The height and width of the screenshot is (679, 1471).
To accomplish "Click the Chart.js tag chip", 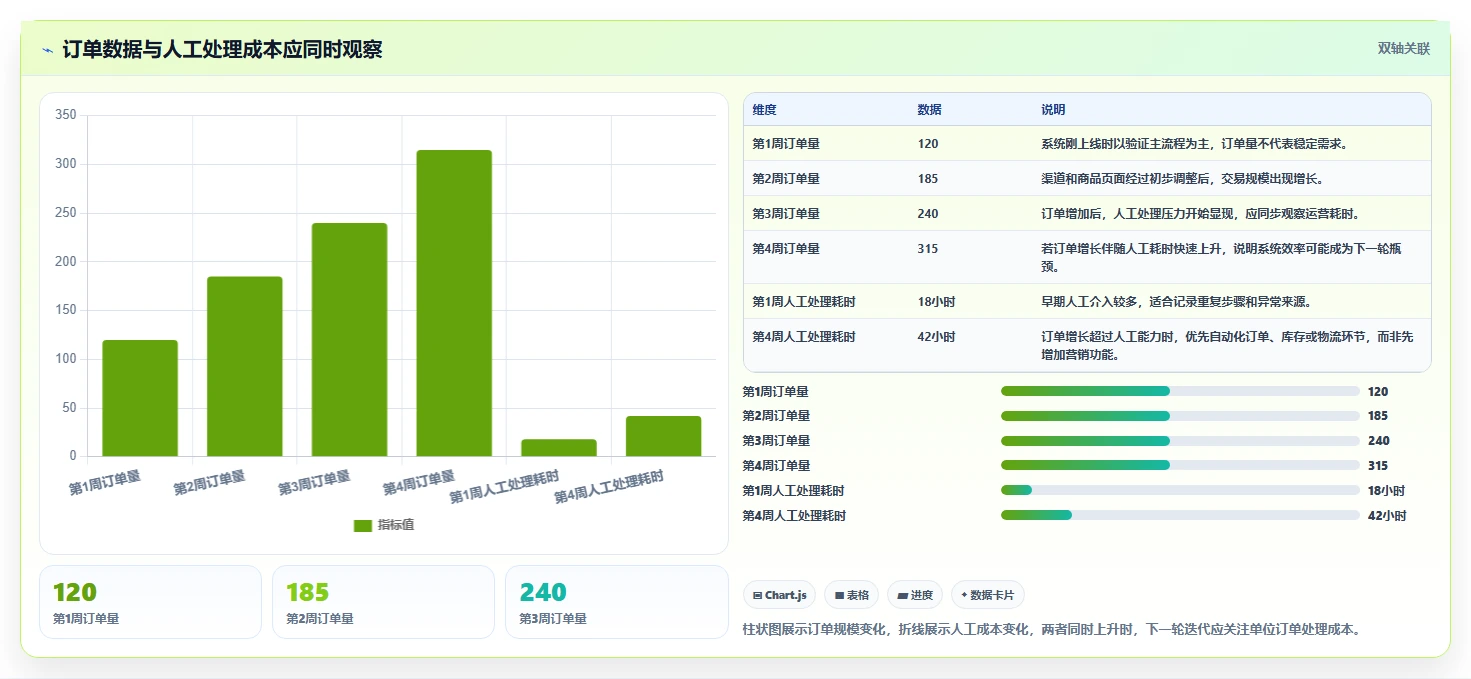I will (780, 595).
